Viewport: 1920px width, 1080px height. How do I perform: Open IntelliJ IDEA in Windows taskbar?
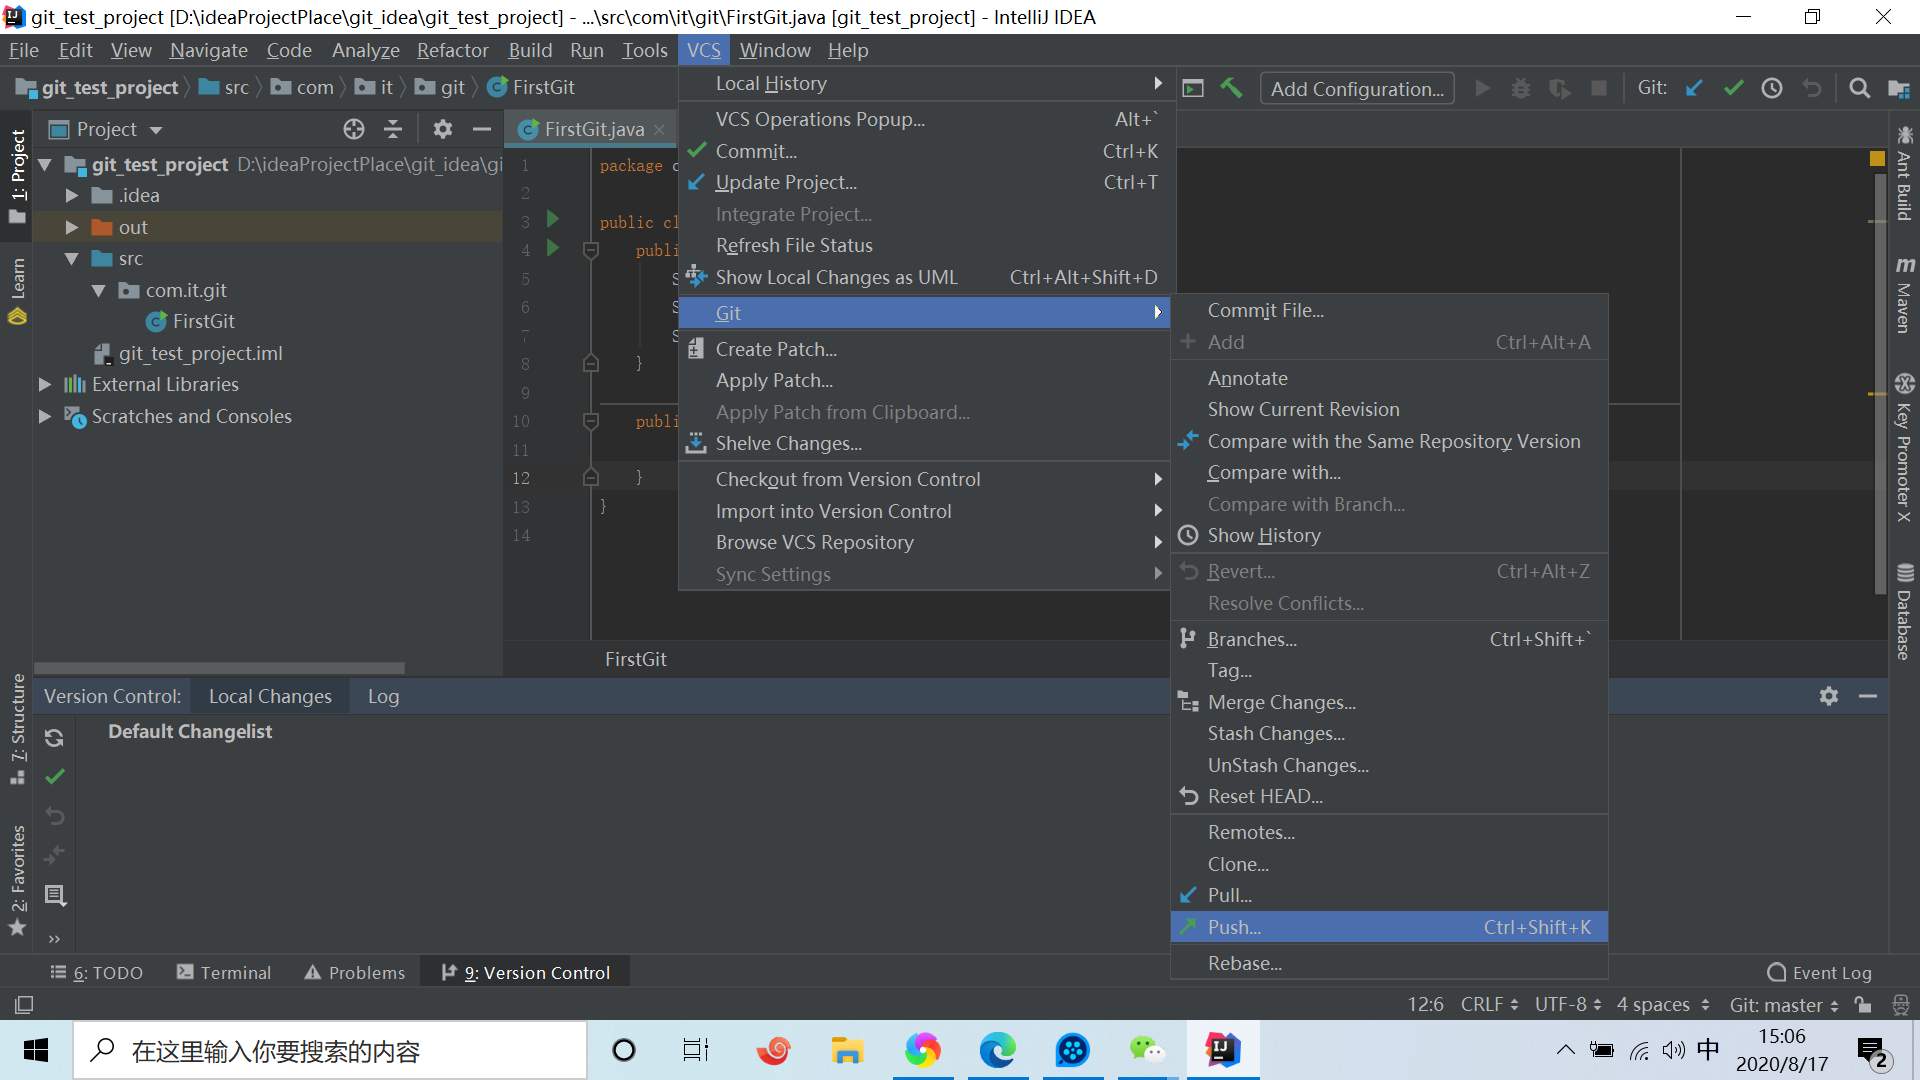[1222, 1050]
